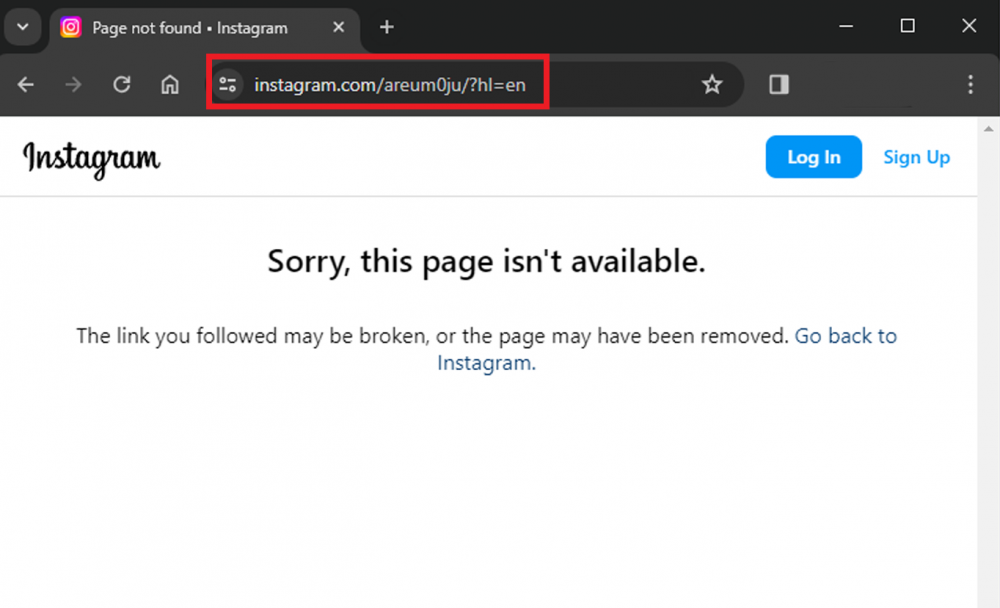
Task: Bookmark this page with the star icon
Action: (712, 84)
